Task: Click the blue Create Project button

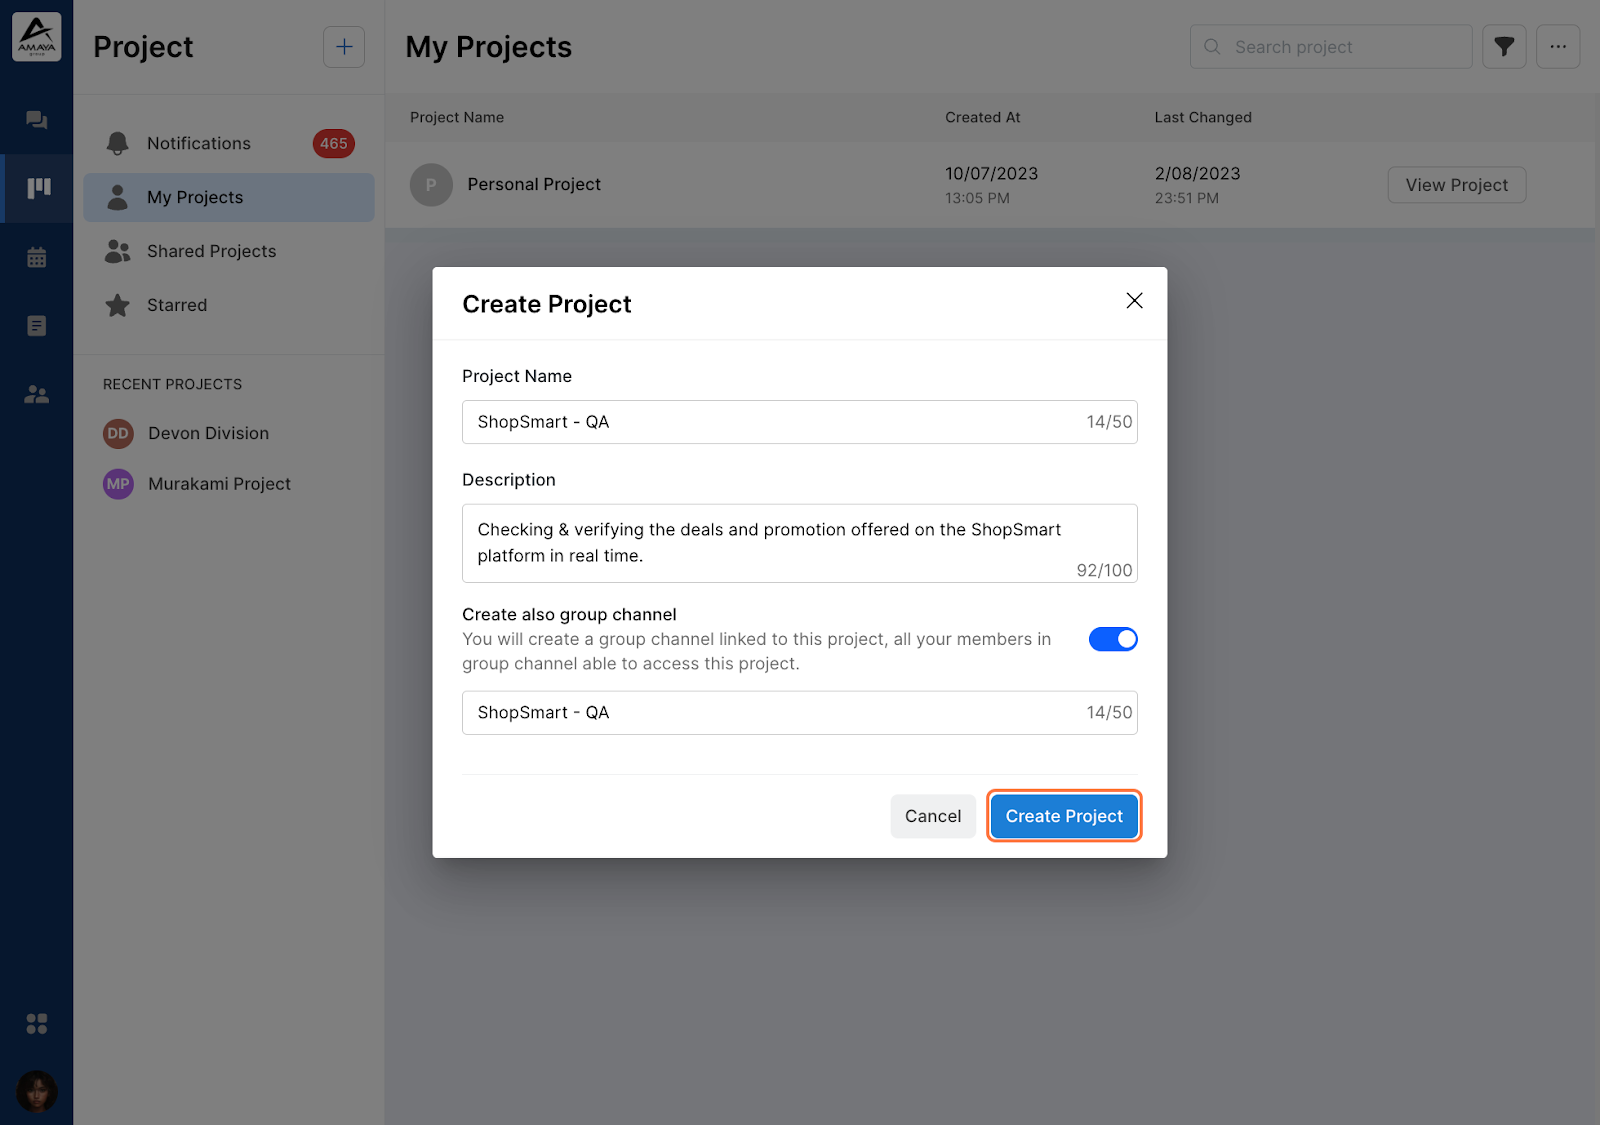Action: click(1064, 816)
